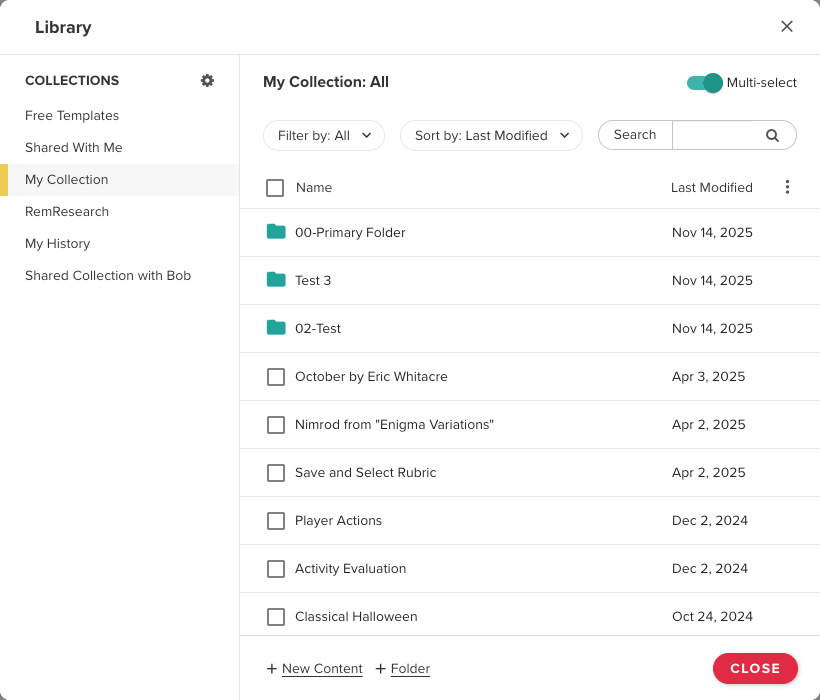
Task: Expand the Filter by: All dropdown
Action: pyautogui.click(x=324, y=136)
